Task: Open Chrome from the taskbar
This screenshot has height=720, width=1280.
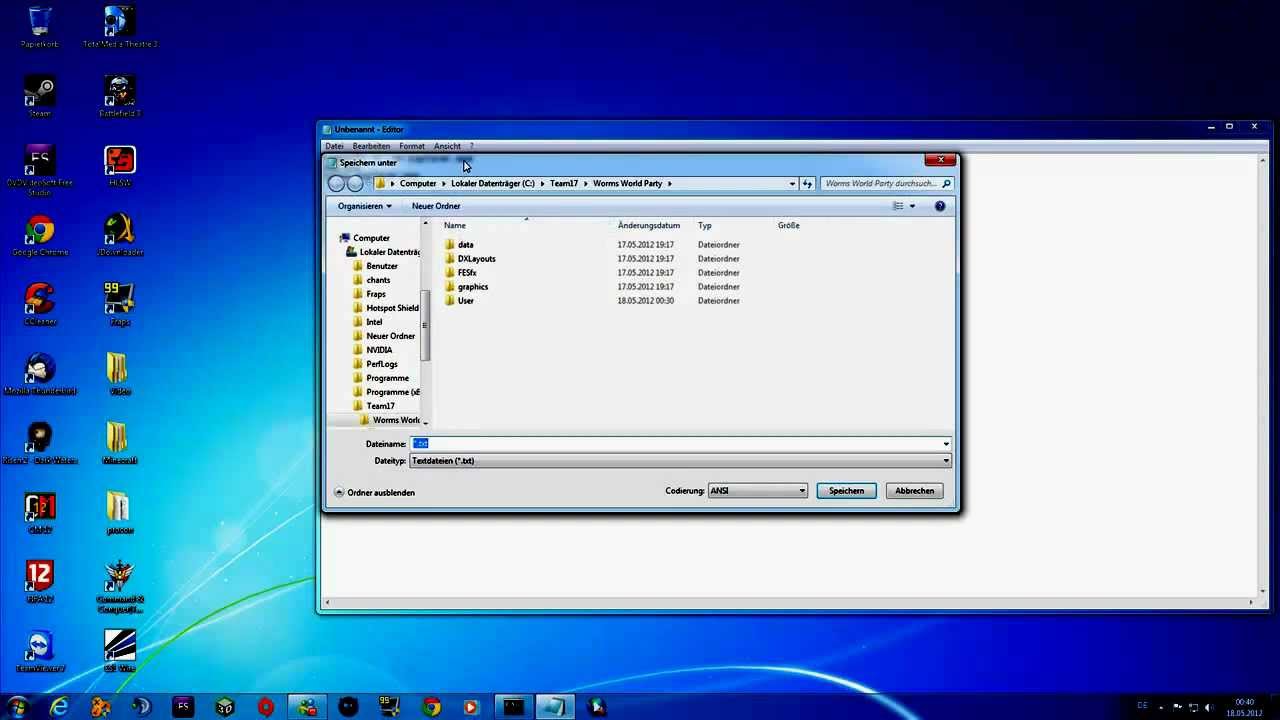Action: click(x=431, y=707)
